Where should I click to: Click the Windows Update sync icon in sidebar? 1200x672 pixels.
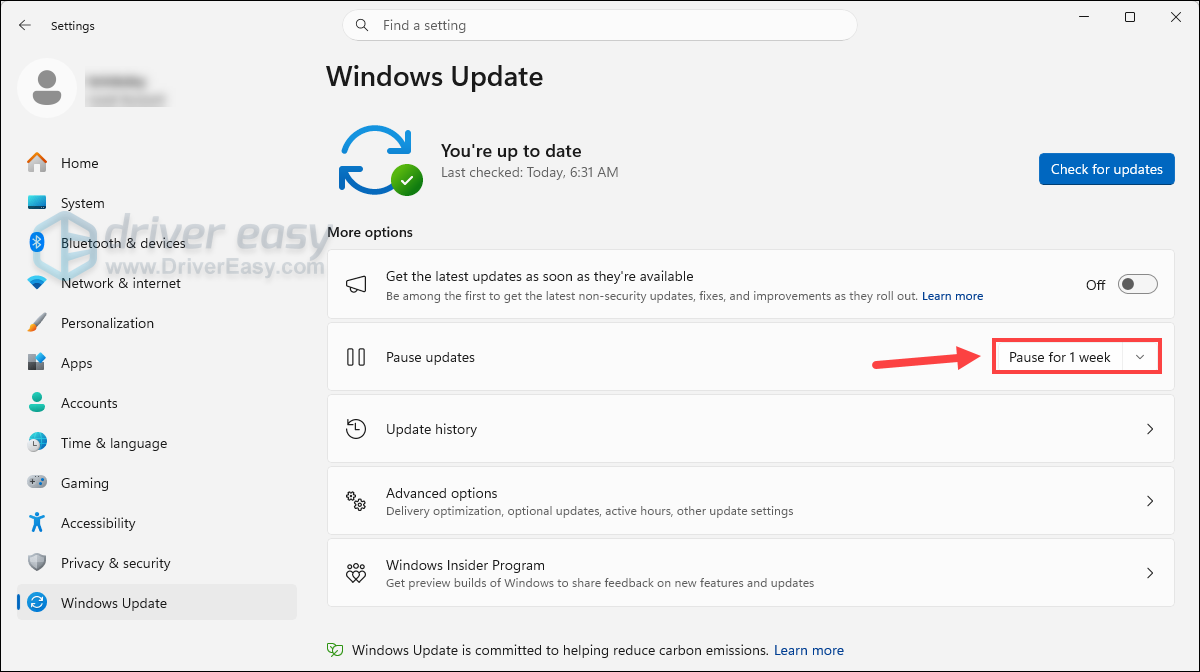37,603
